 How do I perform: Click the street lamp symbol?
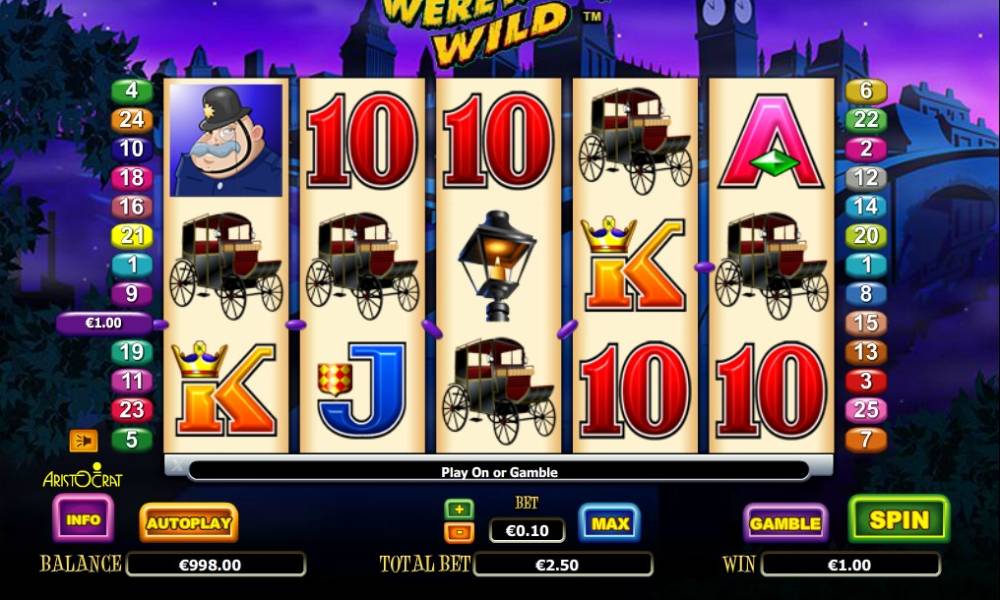point(497,265)
